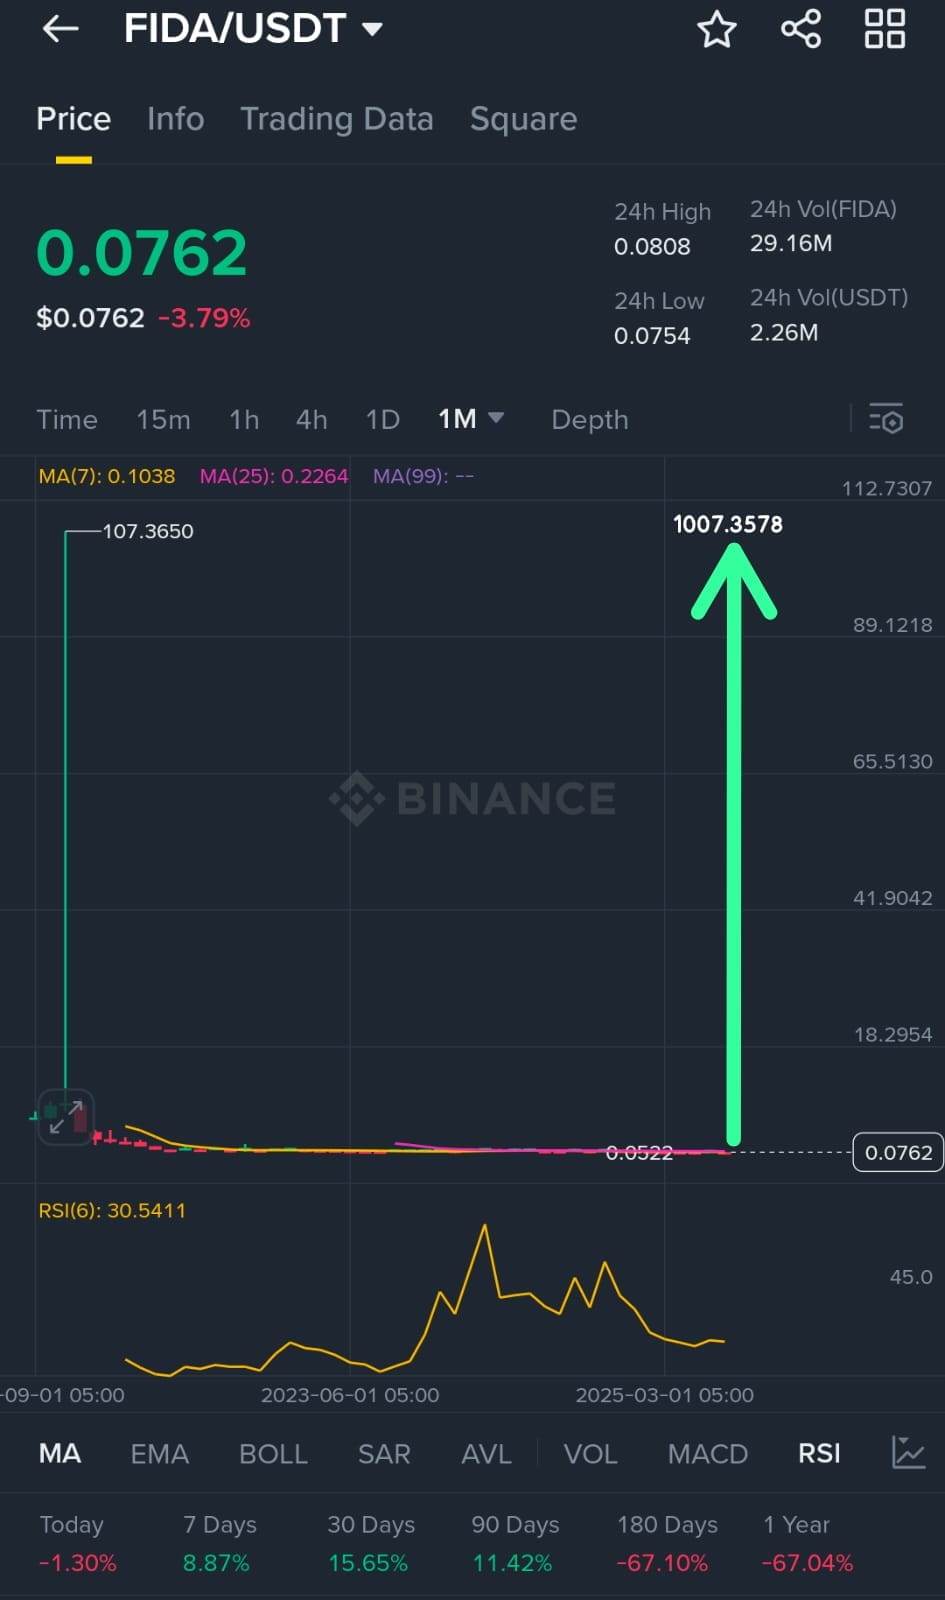Expand chart to fullscreen icon
Image resolution: width=945 pixels, height=1600 pixels.
pos(66,1117)
